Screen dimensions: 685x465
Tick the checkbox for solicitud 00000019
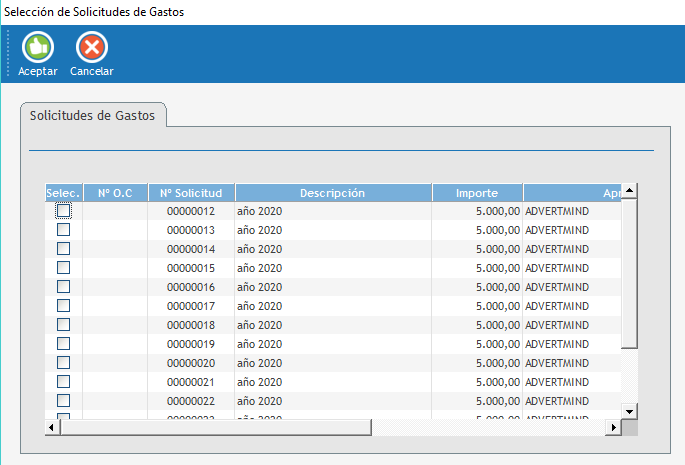click(63, 344)
